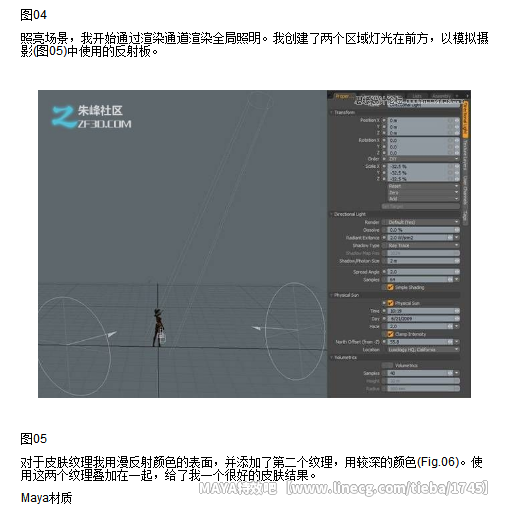
Task: Select the character figure in the viewport
Action: coord(158,327)
